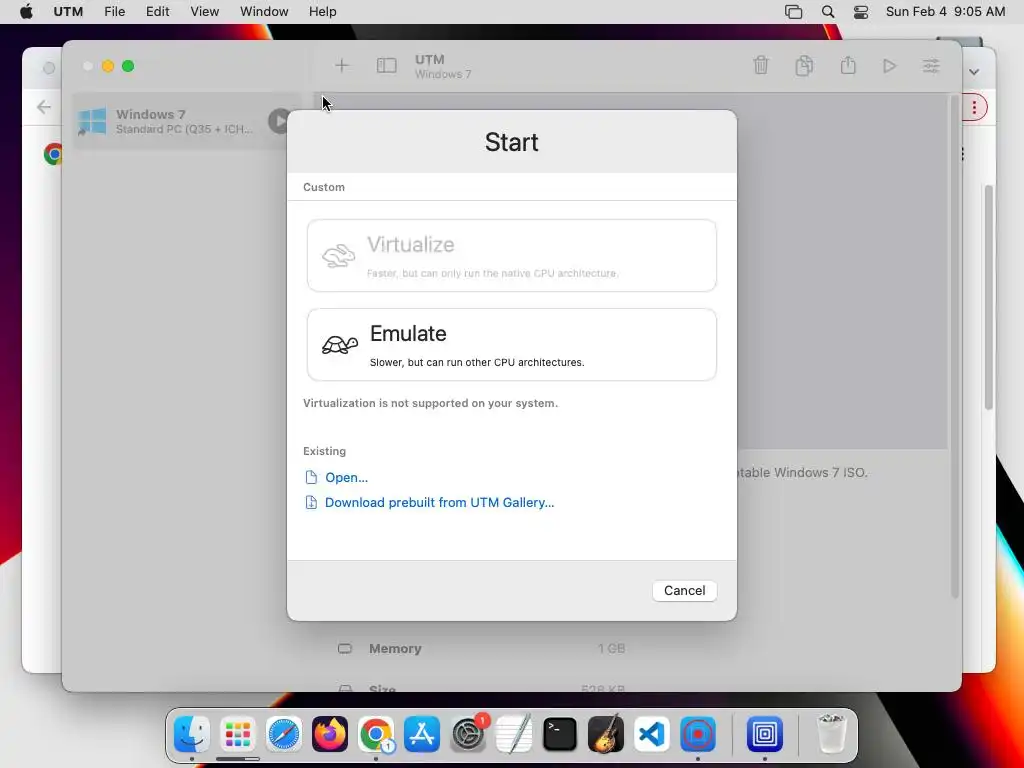Image resolution: width=1024 pixels, height=768 pixels.
Task: Click the Custom section label
Action: 324,187
